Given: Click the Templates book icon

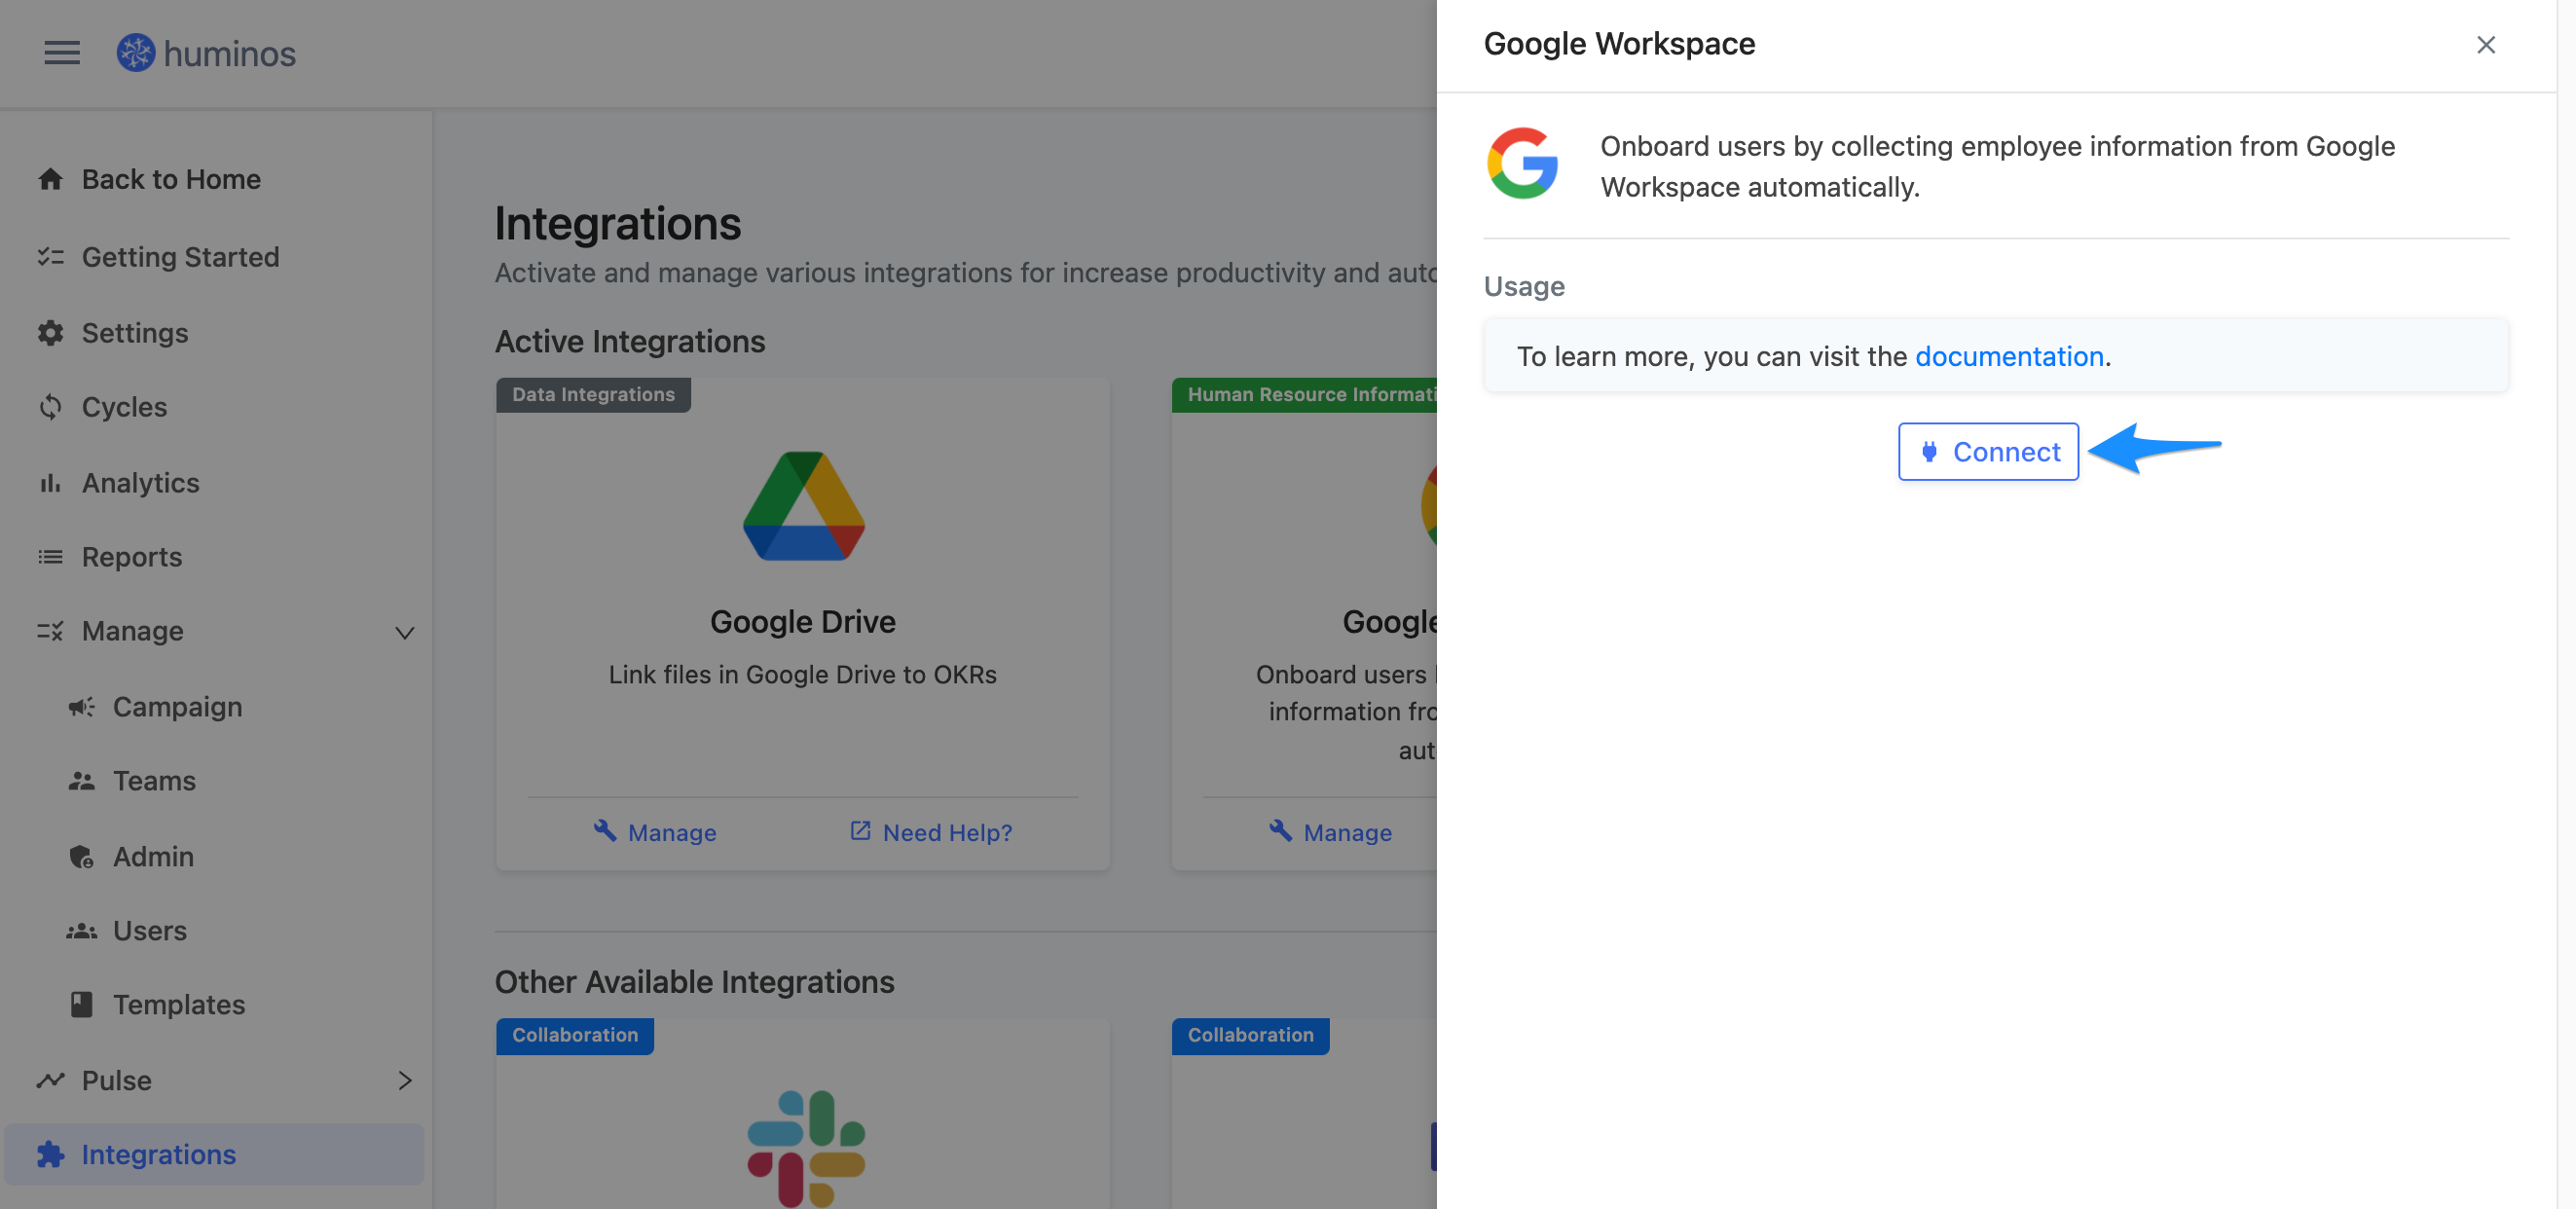Looking at the screenshot, I should tap(81, 1004).
